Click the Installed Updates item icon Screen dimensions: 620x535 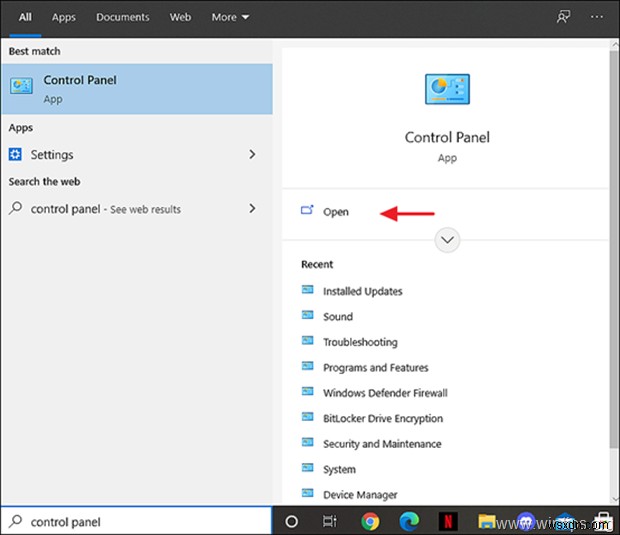point(308,289)
